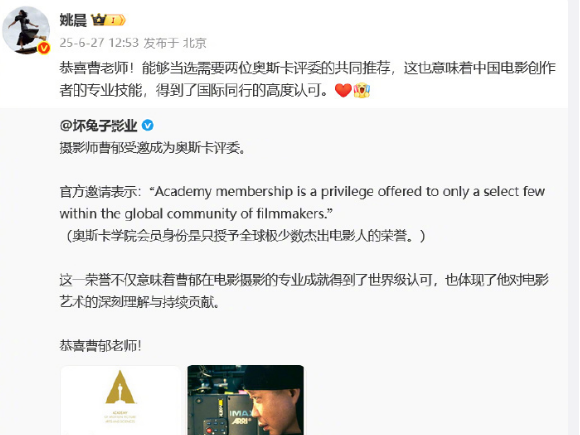Click the blue verified badge beside 坏兔子影业

(148, 126)
